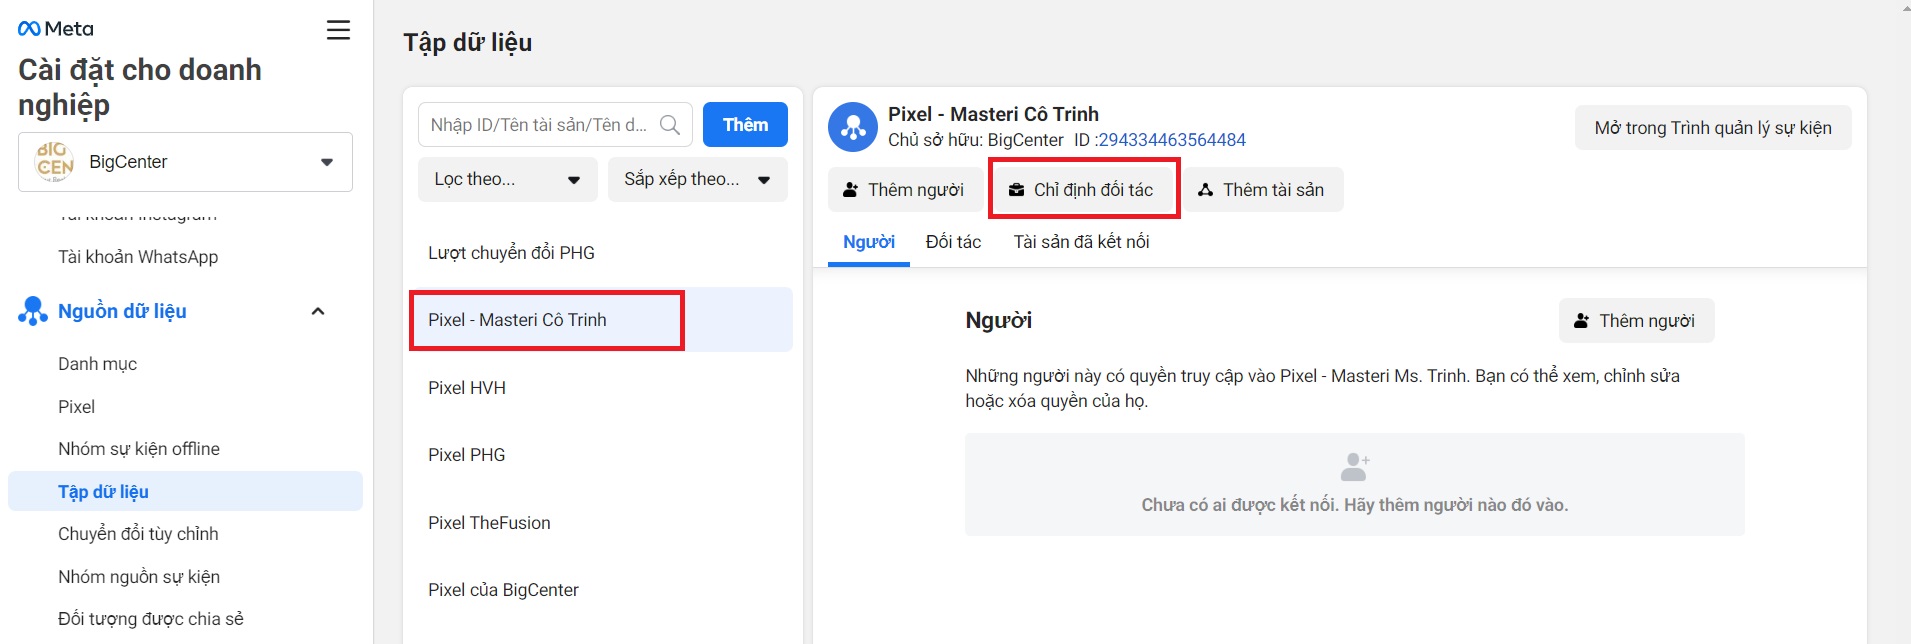
Task: Click Thêm tài sản button
Action: tap(1262, 190)
